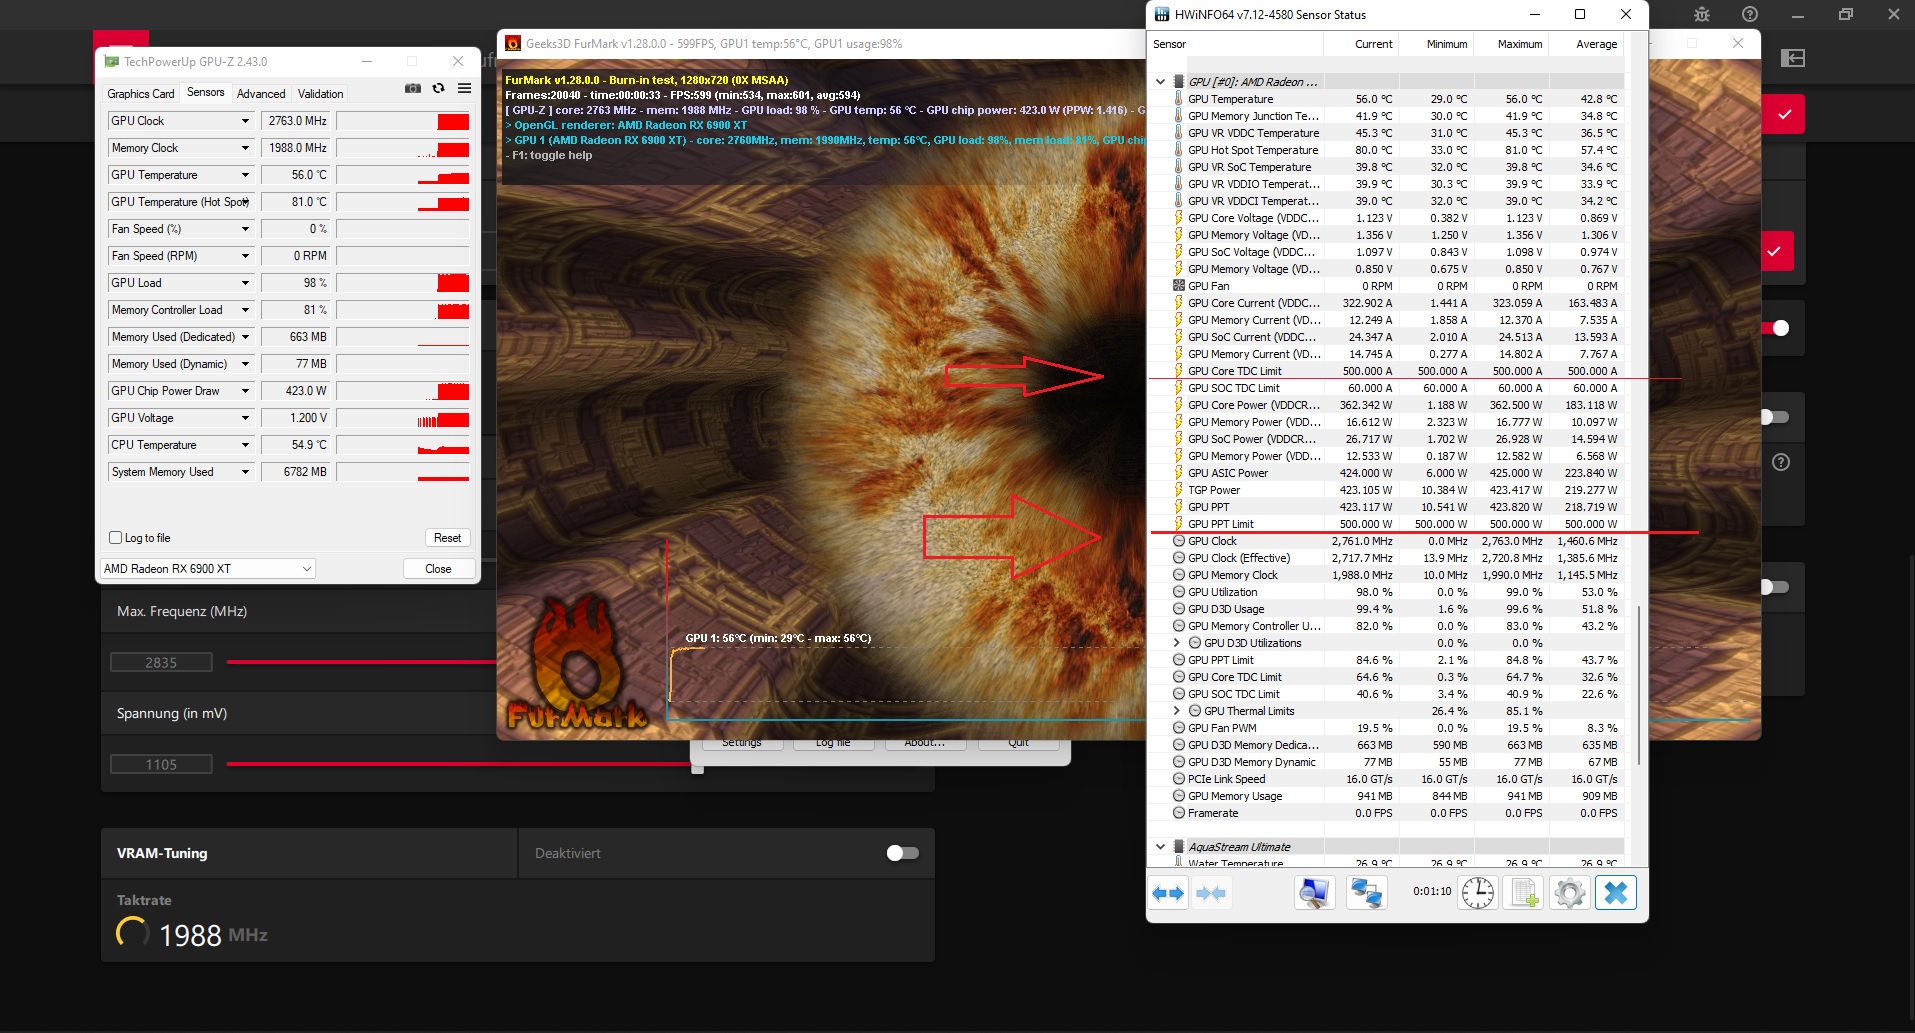Open the GPU-Z hamburger menu
Screen dimensions: 1915x1033
[x=465, y=88]
